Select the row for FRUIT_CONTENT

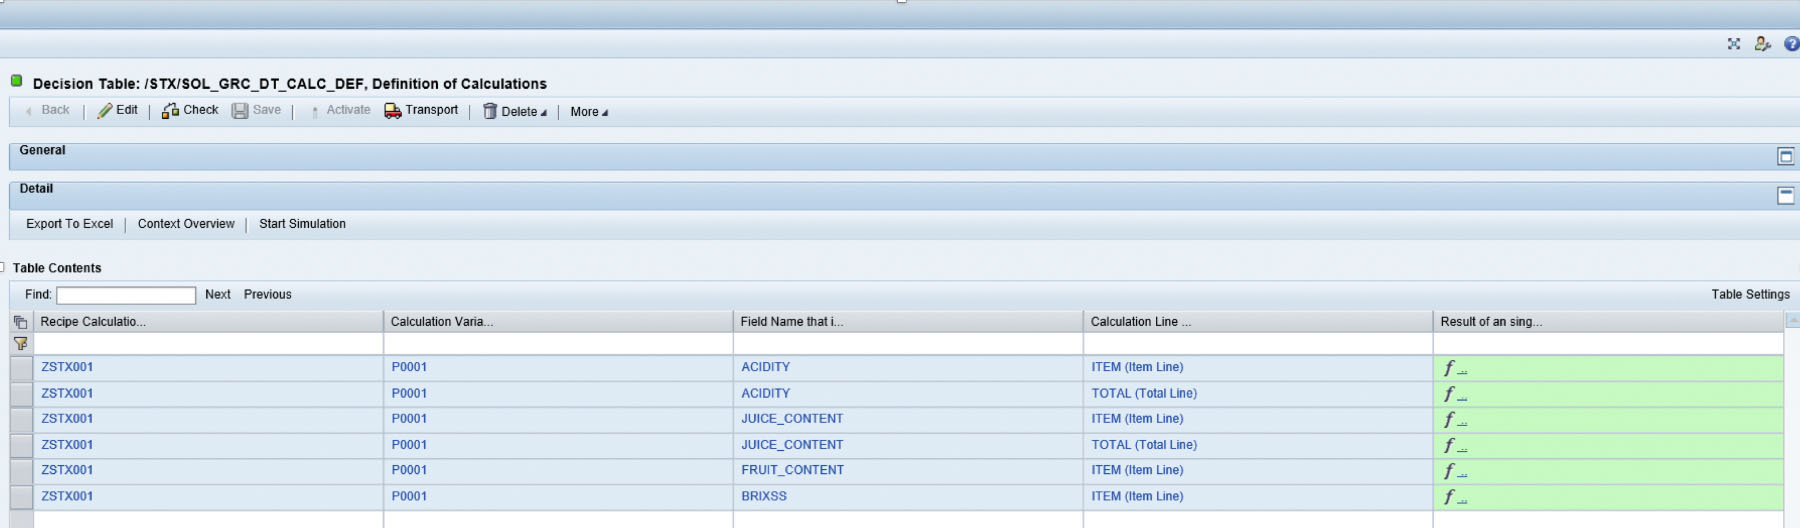pos(21,470)
